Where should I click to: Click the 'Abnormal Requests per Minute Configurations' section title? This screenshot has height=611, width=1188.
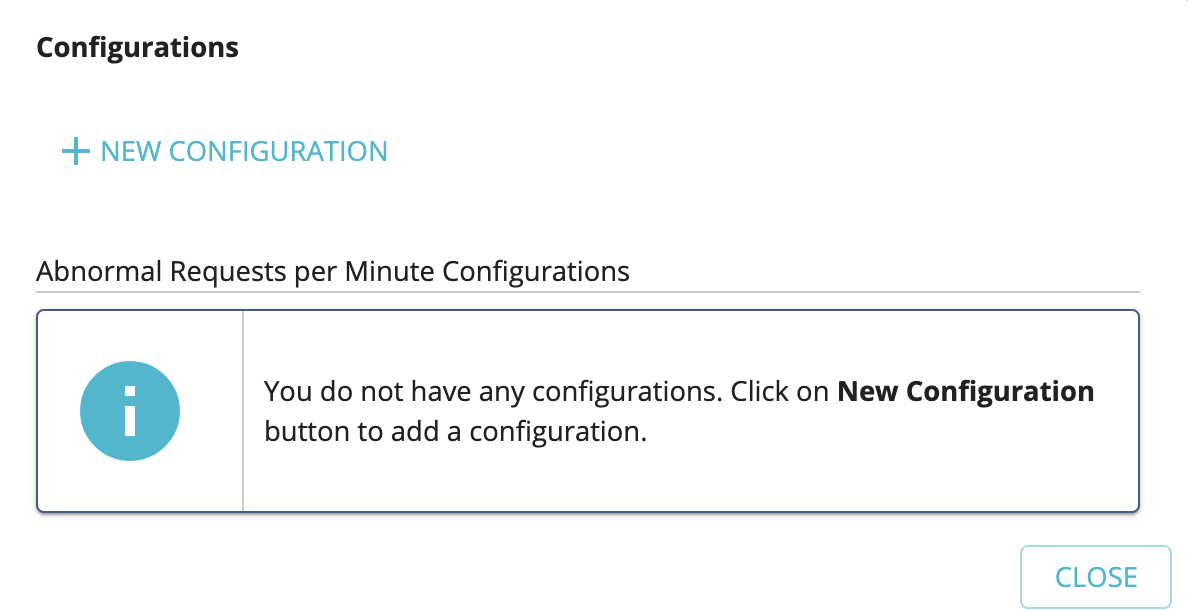tap(332, 271)
